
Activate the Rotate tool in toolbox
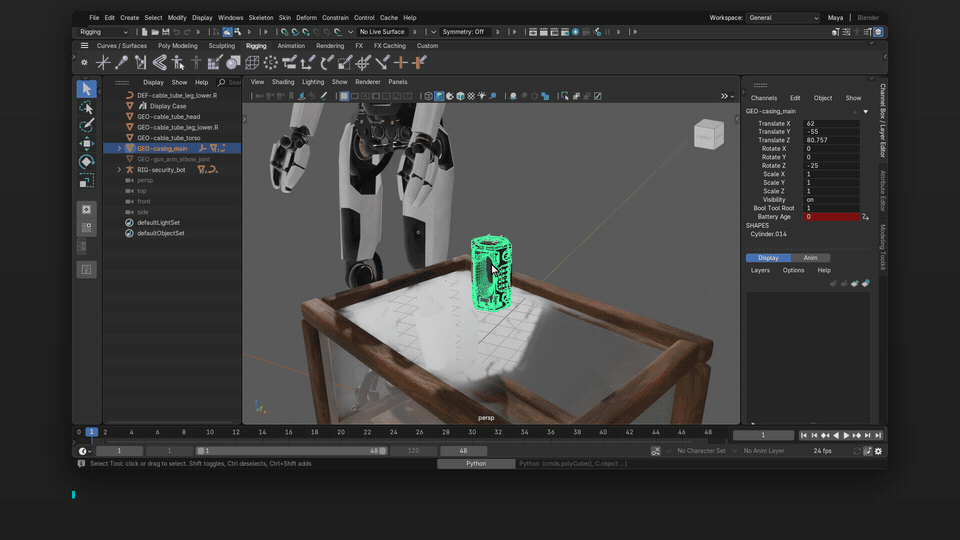86,162
